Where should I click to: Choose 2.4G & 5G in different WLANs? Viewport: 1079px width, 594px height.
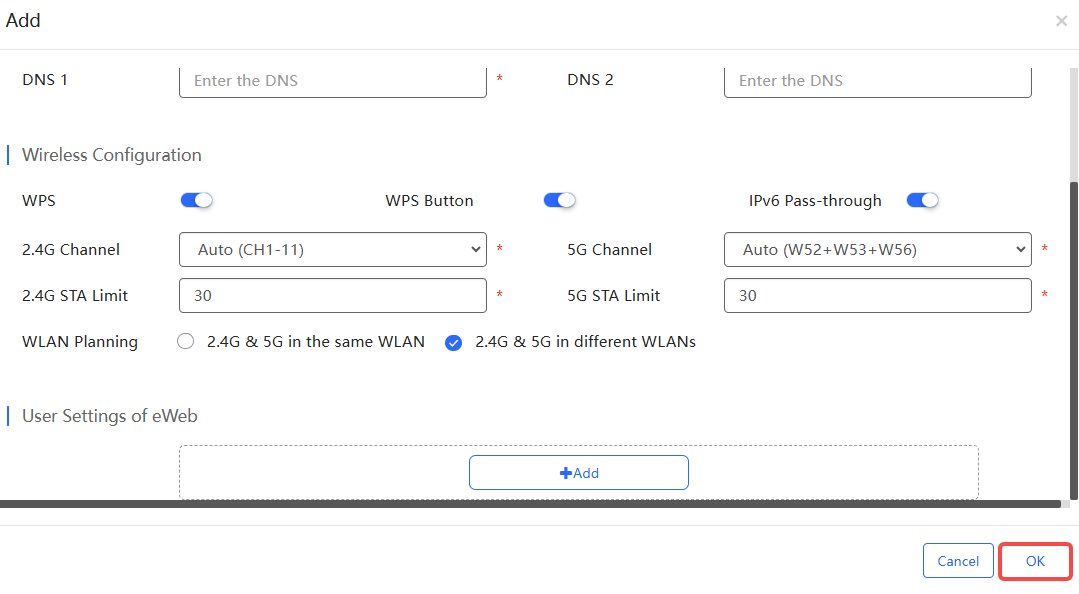(453, 342)
